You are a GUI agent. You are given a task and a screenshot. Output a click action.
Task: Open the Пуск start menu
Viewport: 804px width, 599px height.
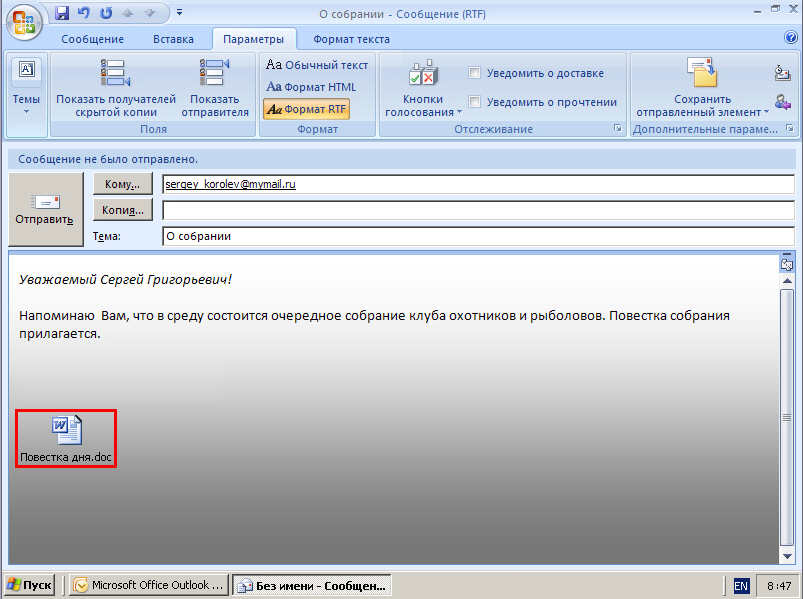(29, 585)
